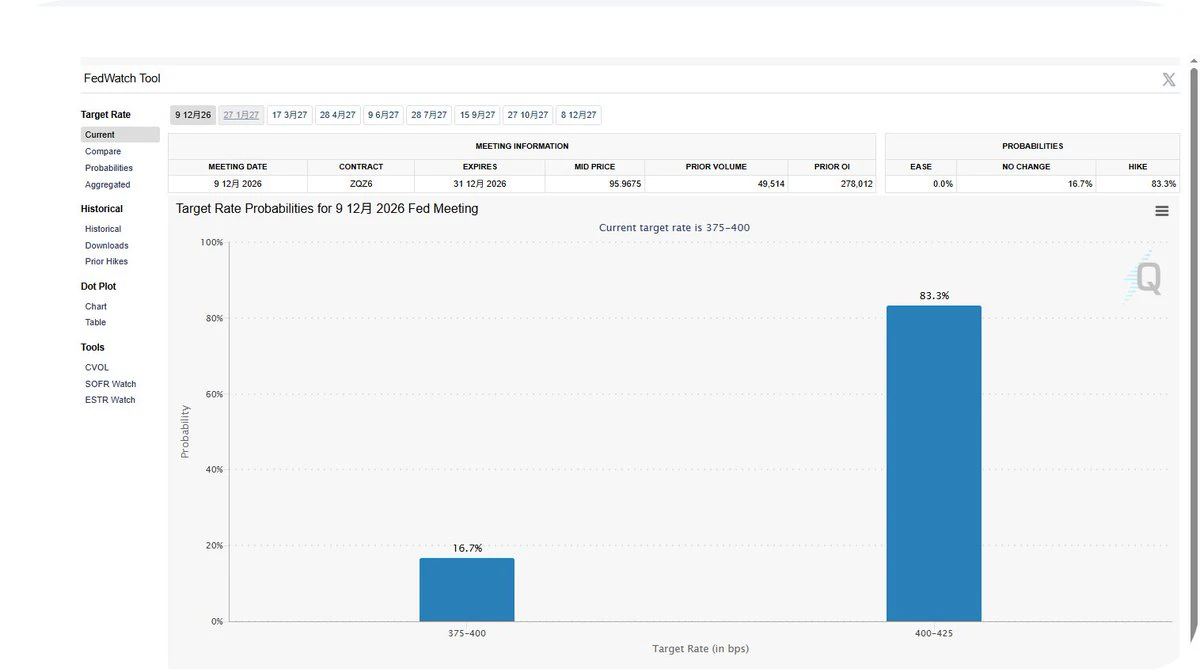
Task: Click the chart title 'Target Rate Probabilities'
Action: (327, 209)
